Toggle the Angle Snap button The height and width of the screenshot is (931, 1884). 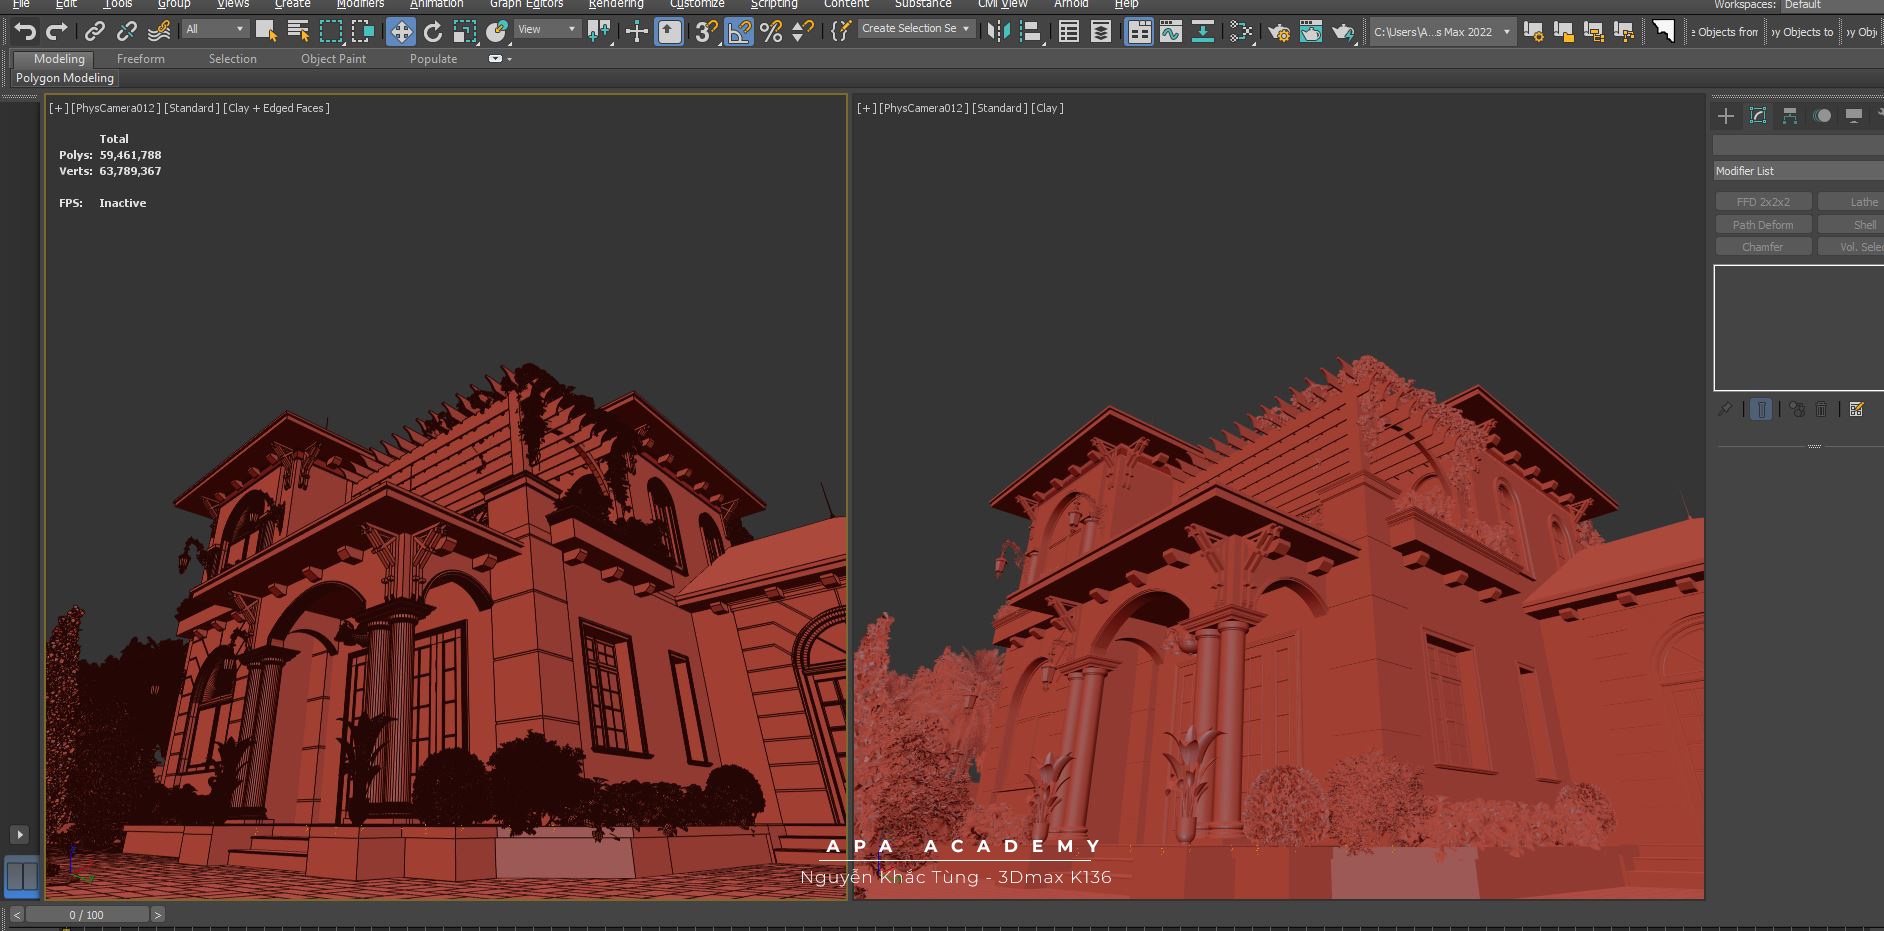coord(738,31)
